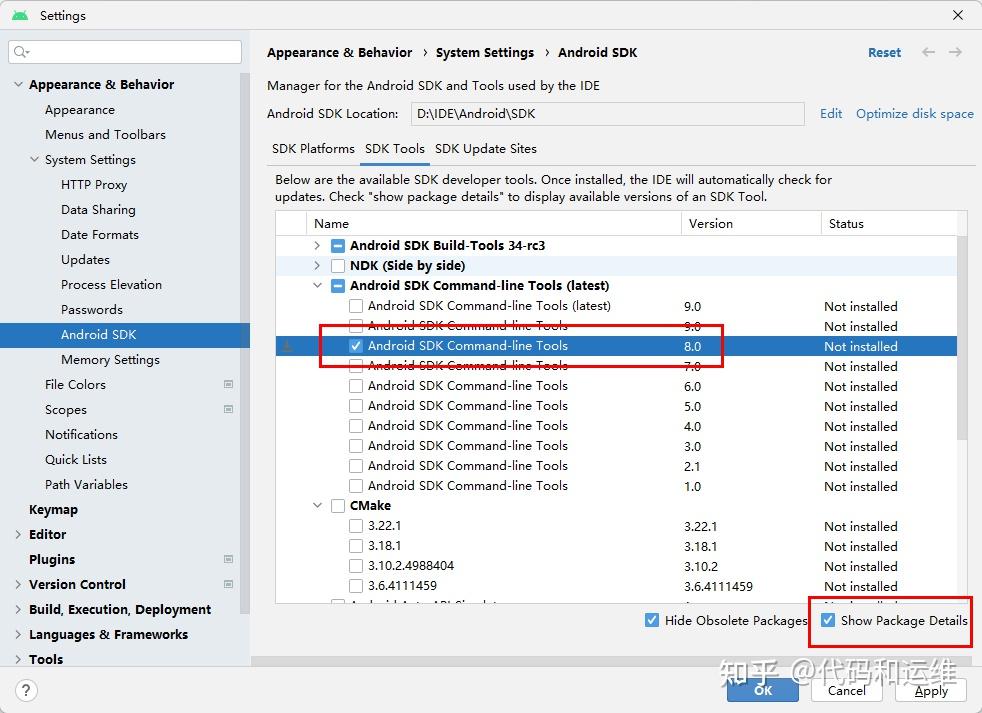The image size is (982, 713).
Task: Click the help question mark icon
Action: (x=27, y=690)
